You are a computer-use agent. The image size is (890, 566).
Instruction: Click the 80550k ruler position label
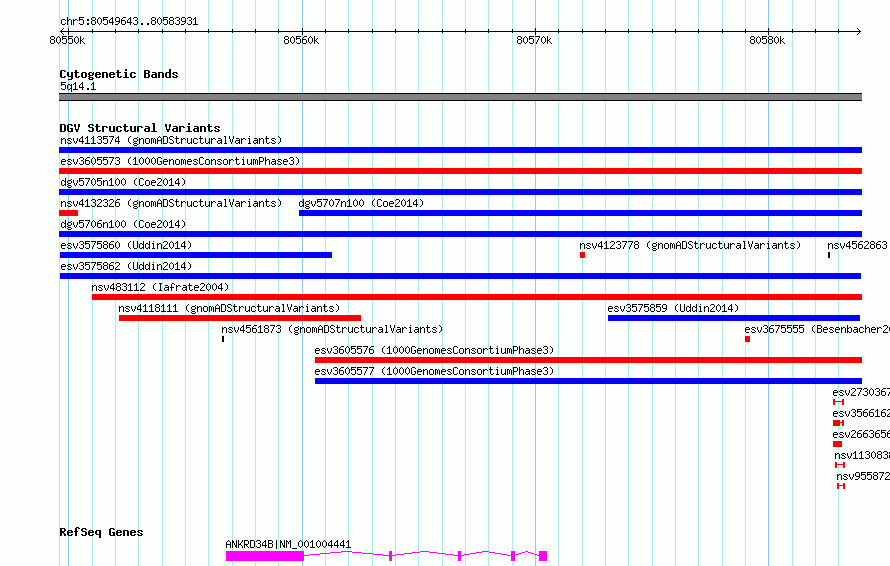[x=68, y=40]
